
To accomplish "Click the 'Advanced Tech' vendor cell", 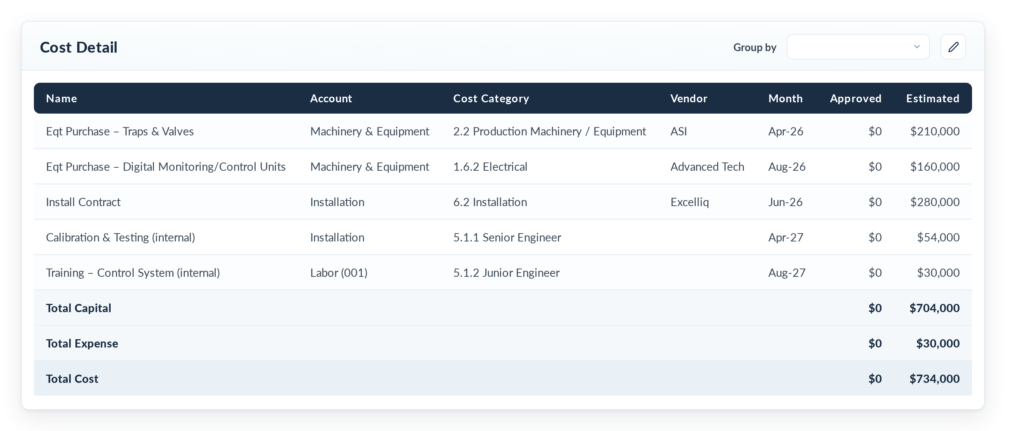I will coord(707,167).
